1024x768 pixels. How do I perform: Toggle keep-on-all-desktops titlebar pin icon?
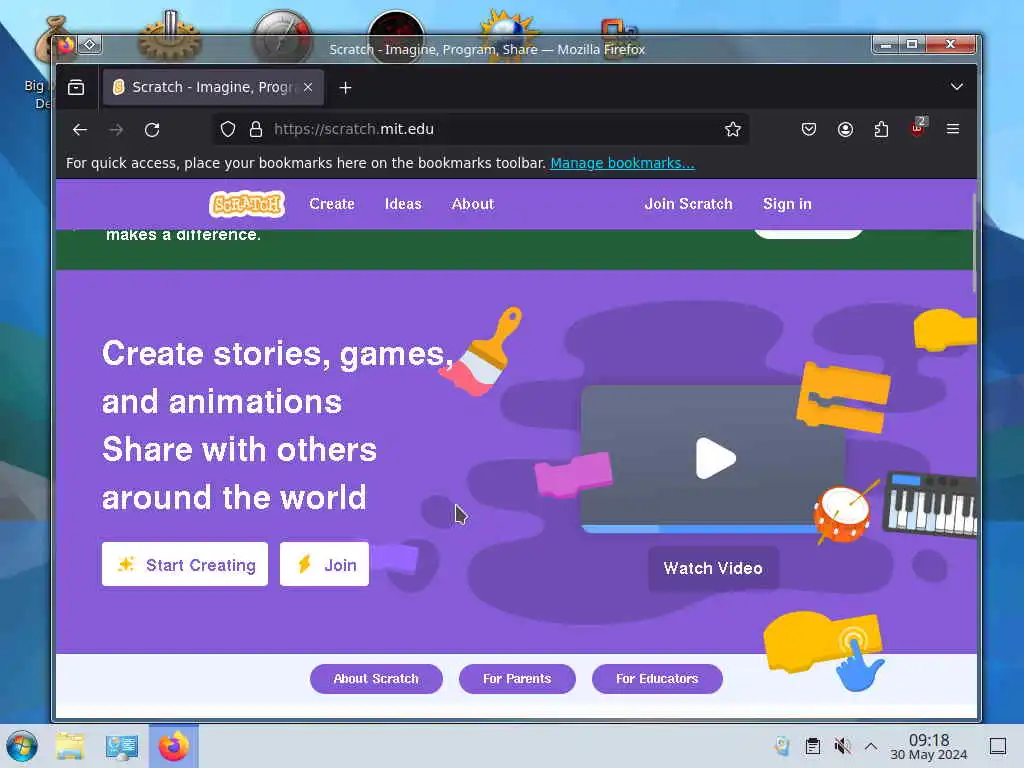[x=89, y=45]
